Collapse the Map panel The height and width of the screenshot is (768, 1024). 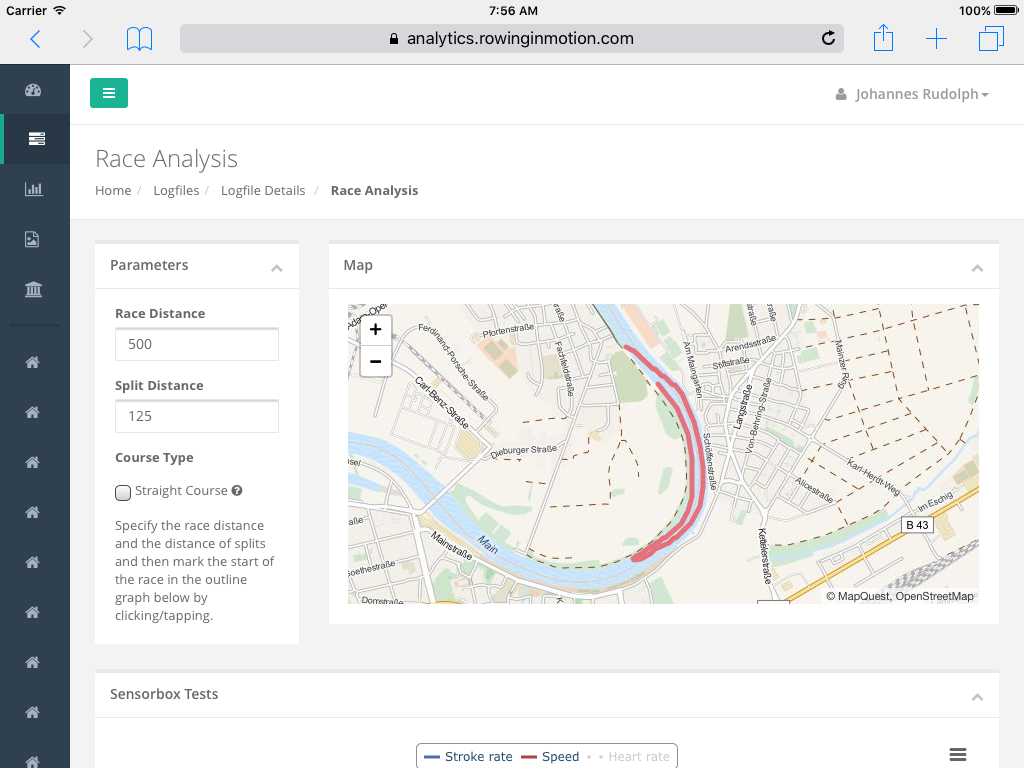[977, 267]
